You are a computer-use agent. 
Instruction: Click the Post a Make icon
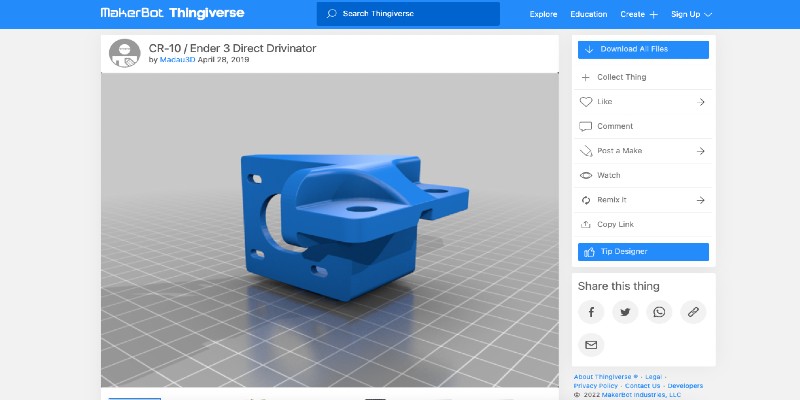(586, 151)
